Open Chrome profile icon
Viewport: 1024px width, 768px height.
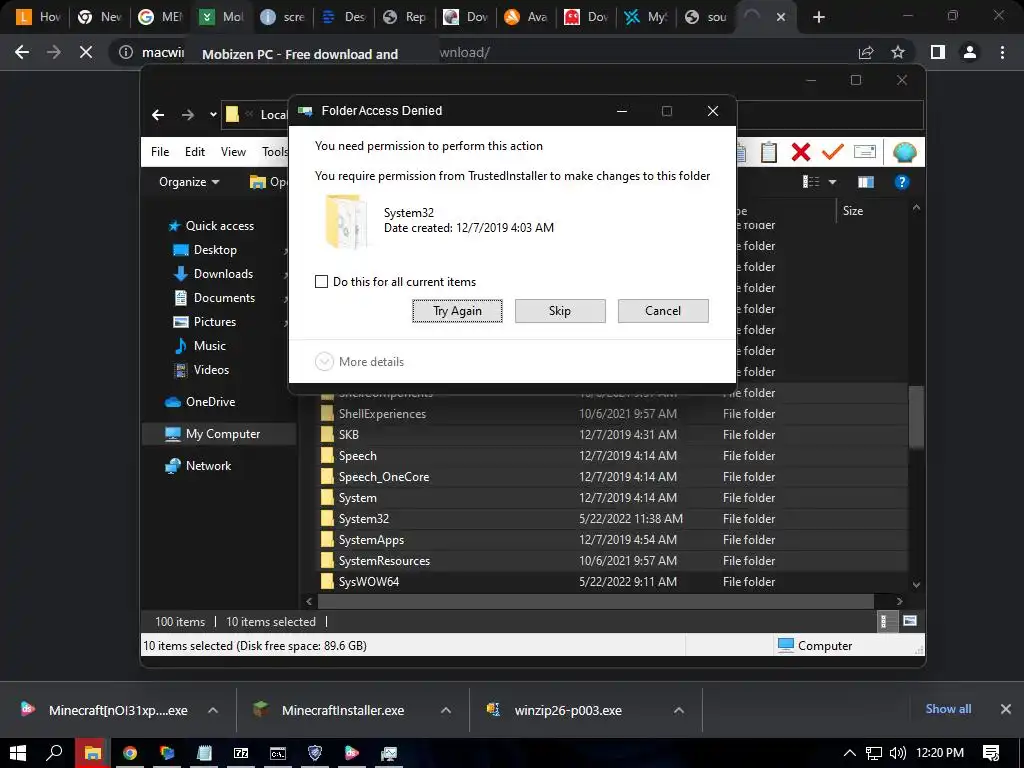point(970,52)
